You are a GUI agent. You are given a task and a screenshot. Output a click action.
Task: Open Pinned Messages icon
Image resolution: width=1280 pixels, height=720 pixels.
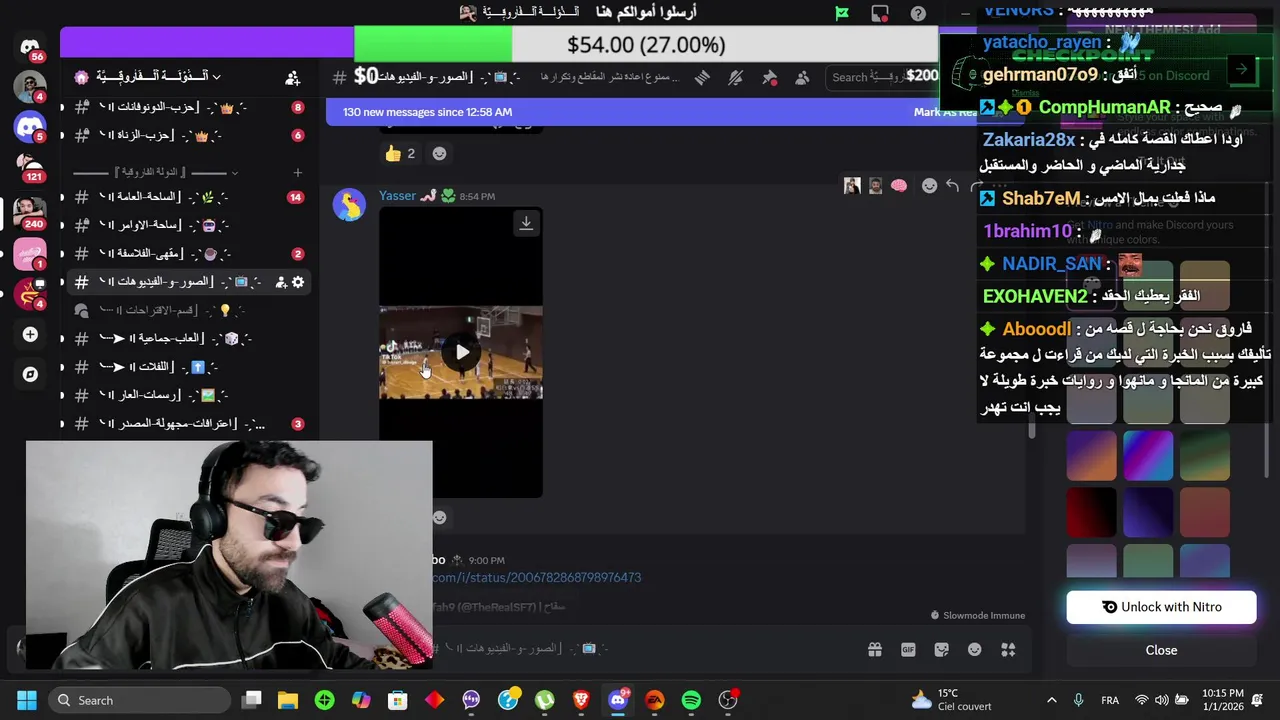pos(770,77)
